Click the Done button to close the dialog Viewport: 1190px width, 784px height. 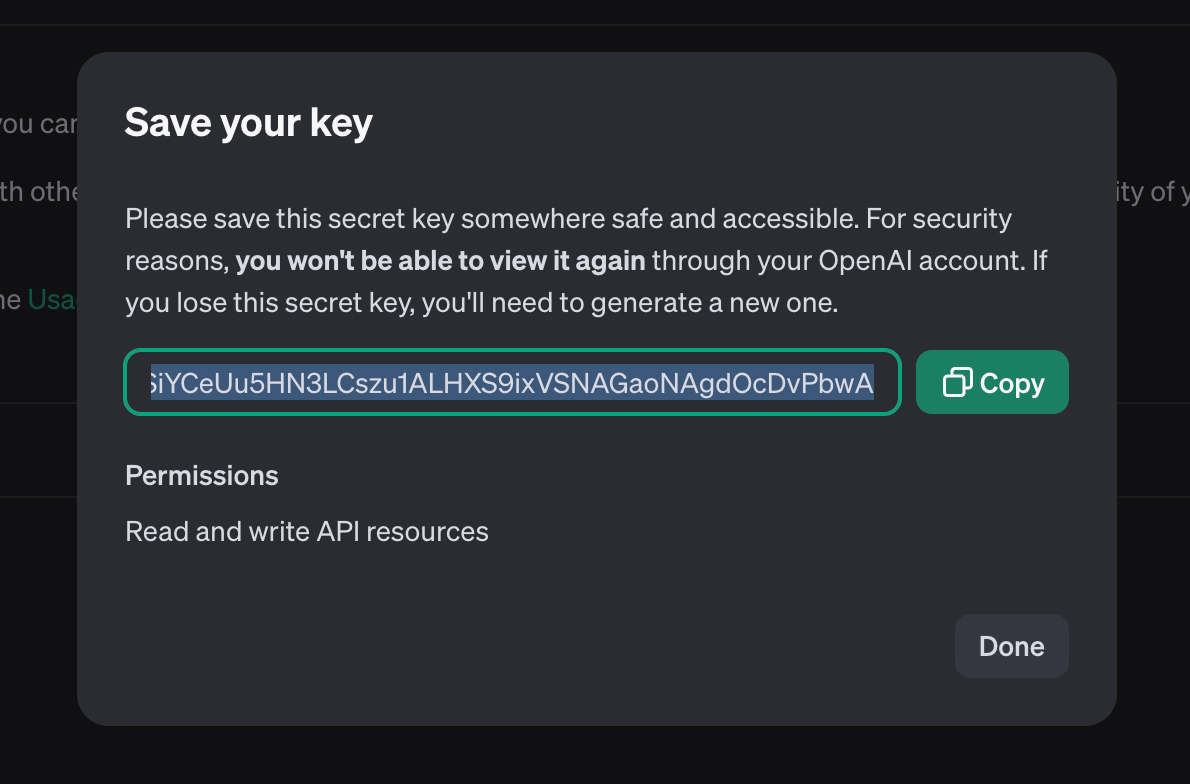click(1011, 646)
